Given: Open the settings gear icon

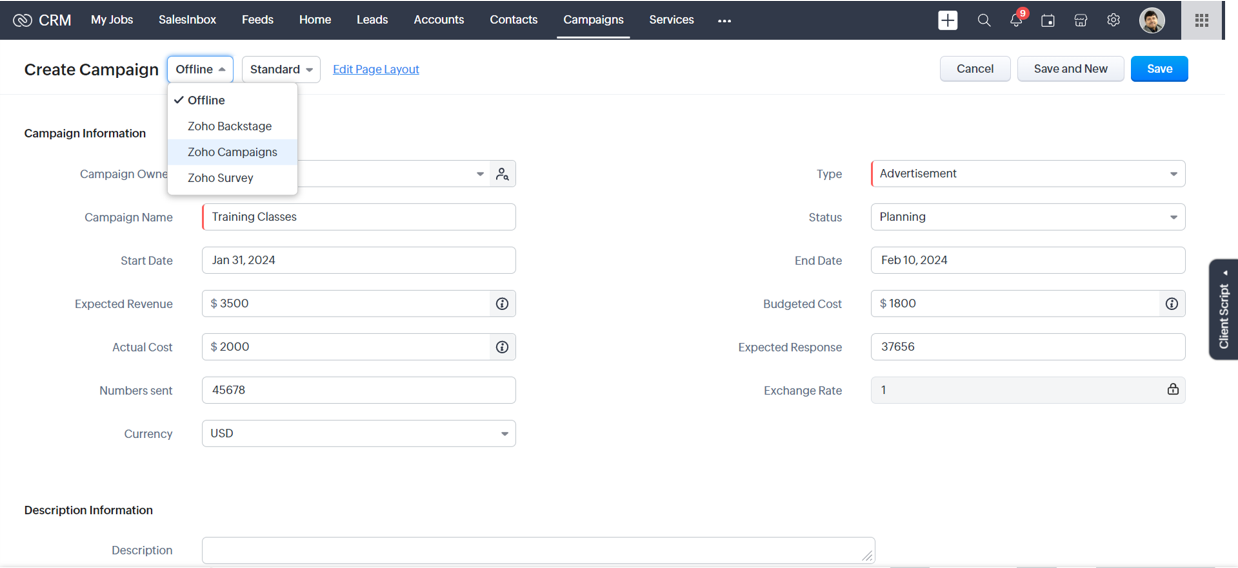Looking at the screenshot, I should pyautogui.click(x=1113, y=20).
